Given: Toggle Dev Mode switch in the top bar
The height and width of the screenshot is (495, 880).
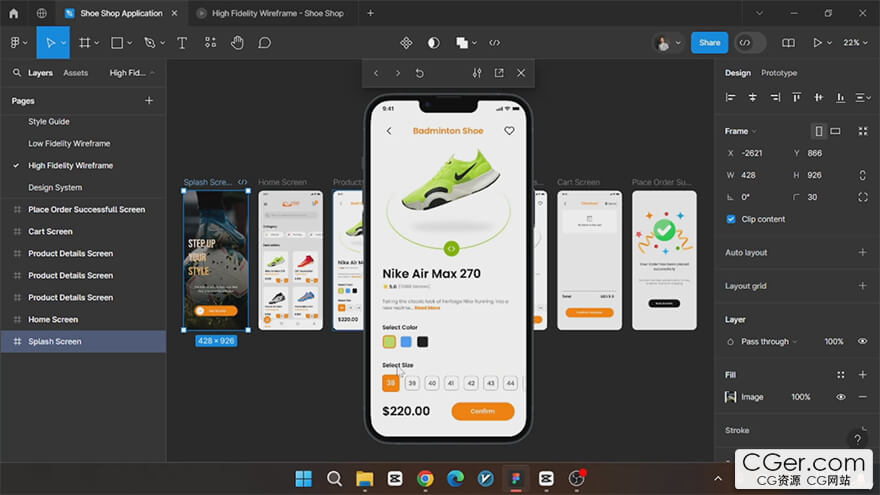Looking at the screenshot, I should (749, 43).
